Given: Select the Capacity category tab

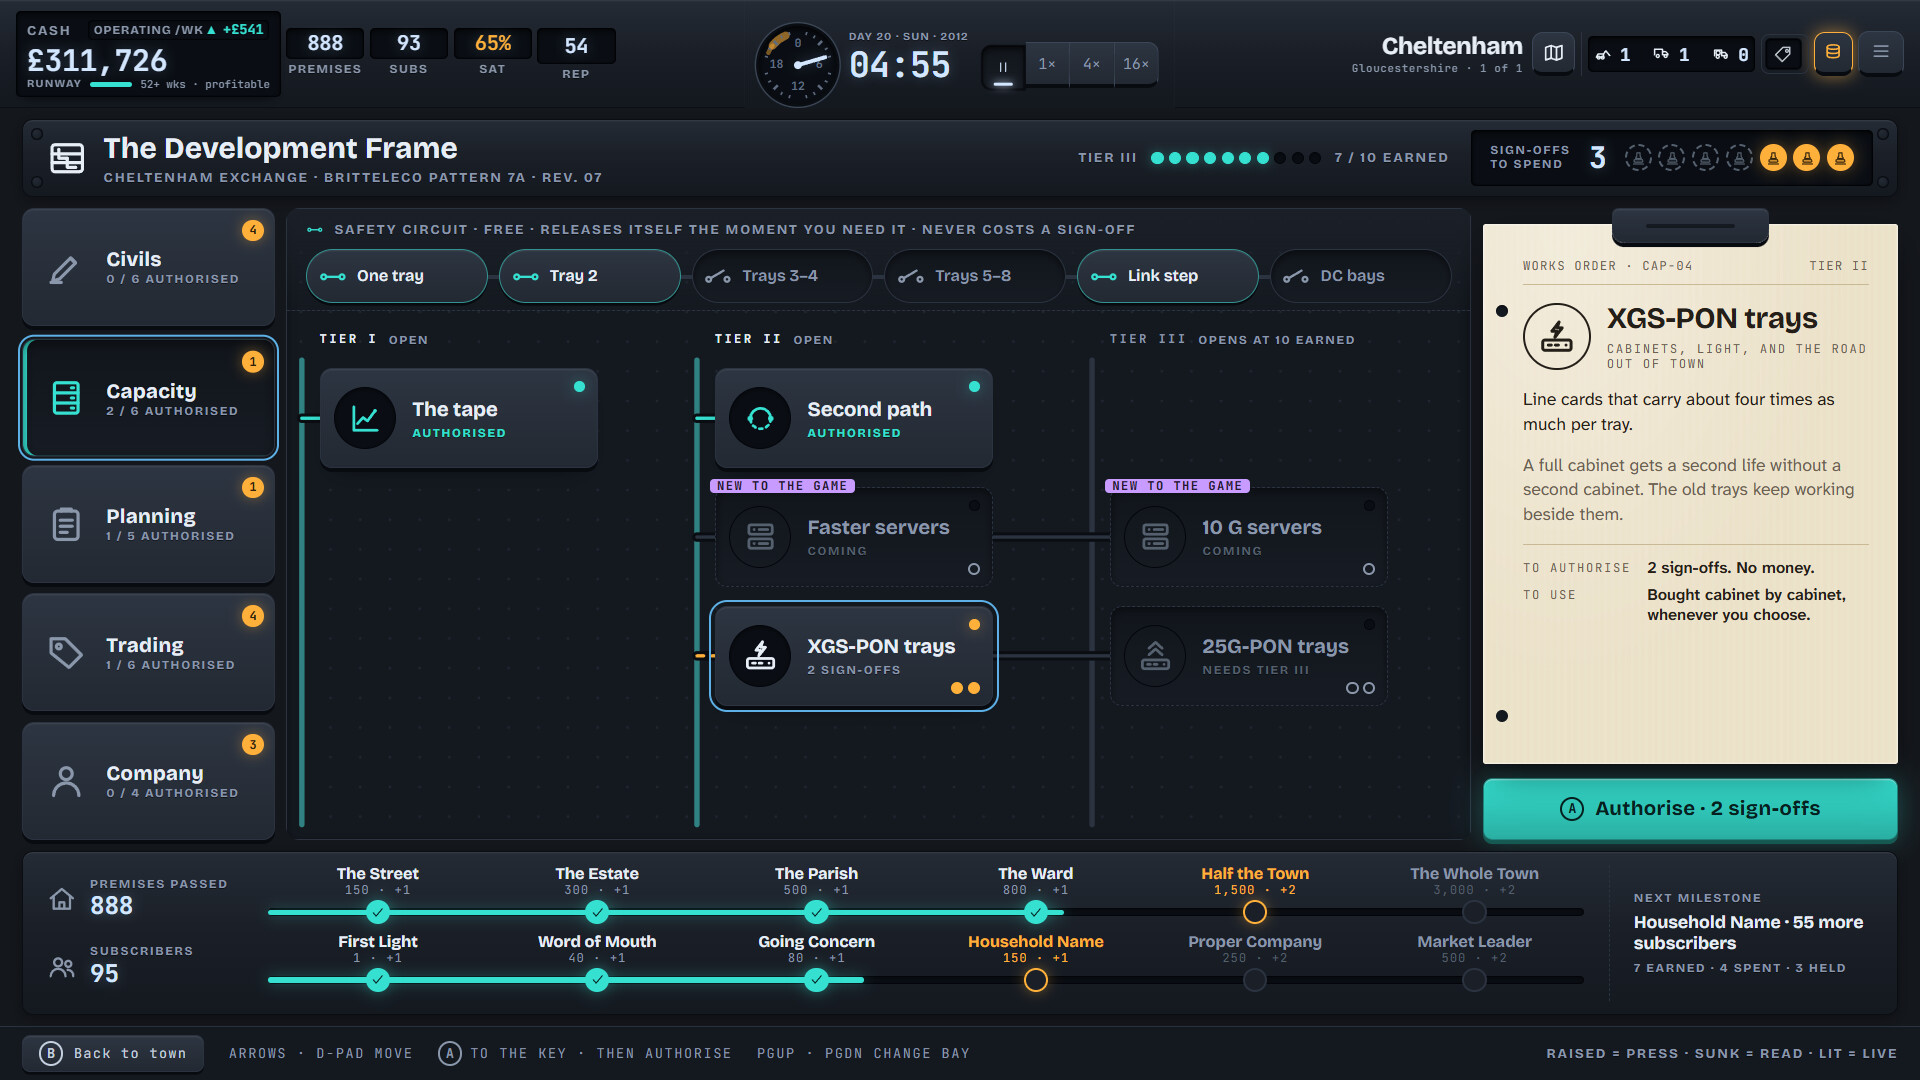Looking at the screenshot, I should (148, 398).
